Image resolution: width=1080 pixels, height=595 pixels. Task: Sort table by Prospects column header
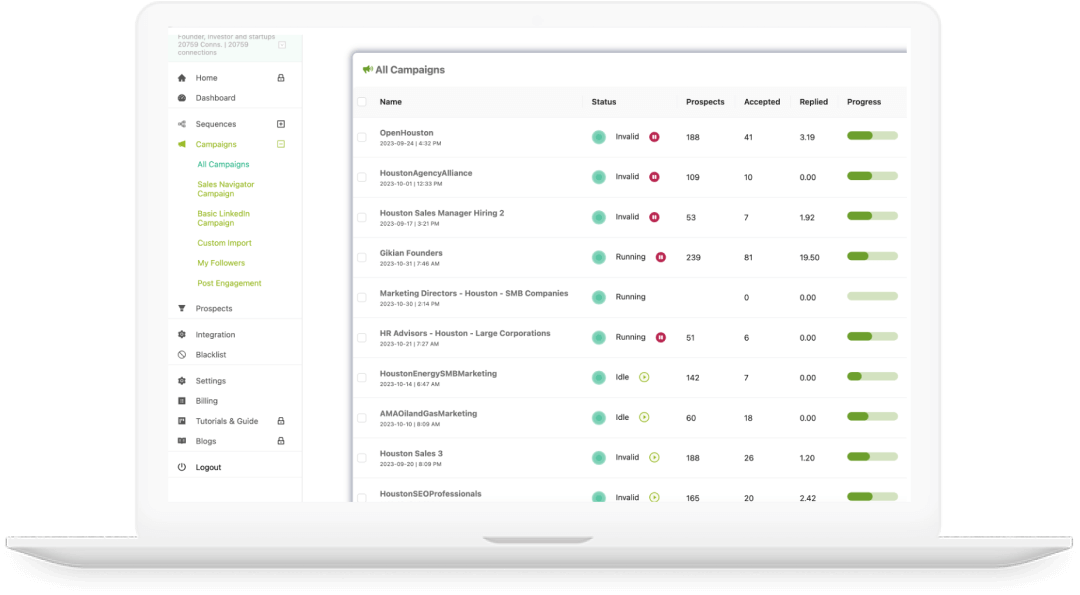point(705,102)
